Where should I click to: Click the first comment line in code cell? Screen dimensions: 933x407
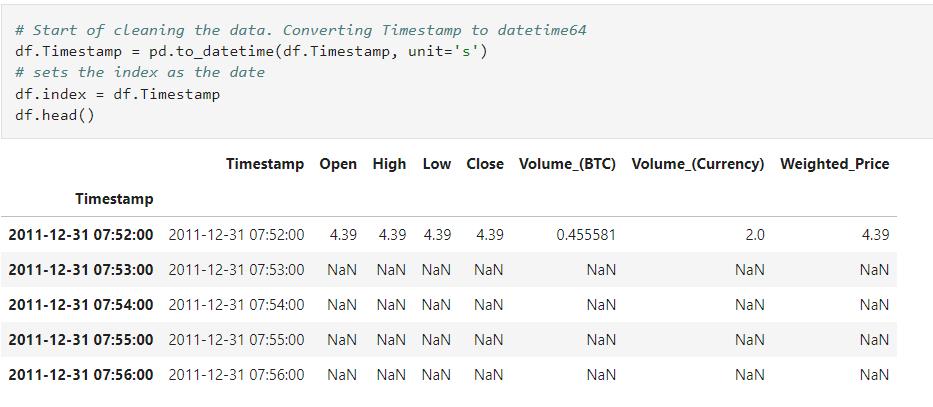[x=300, y=30]
